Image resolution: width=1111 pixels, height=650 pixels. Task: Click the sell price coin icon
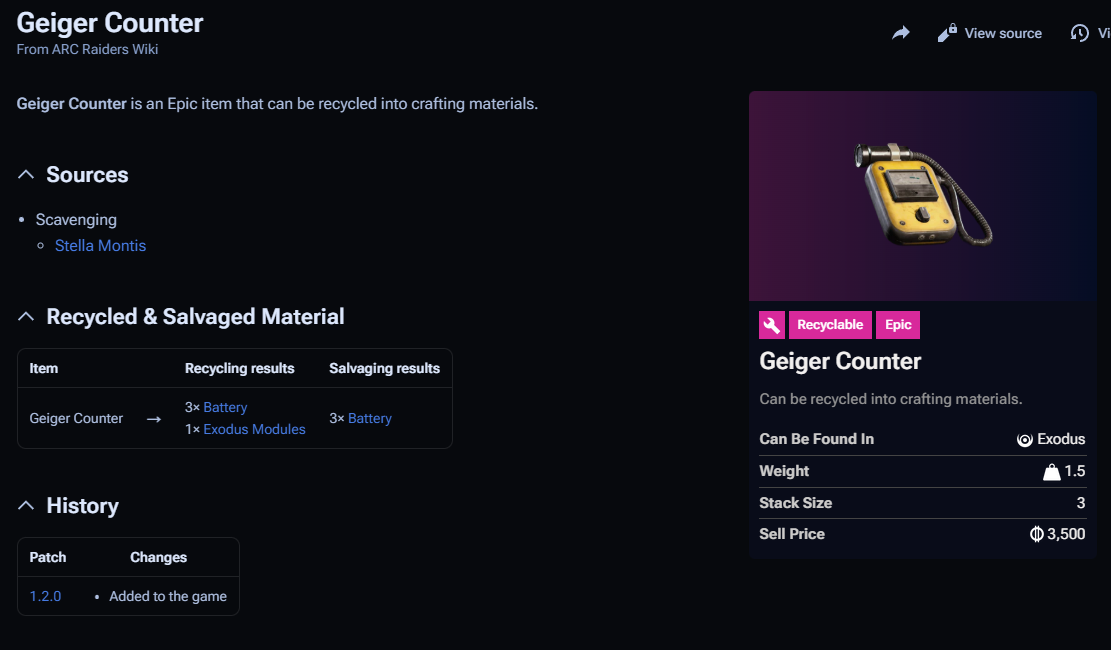coord(1037,534)
